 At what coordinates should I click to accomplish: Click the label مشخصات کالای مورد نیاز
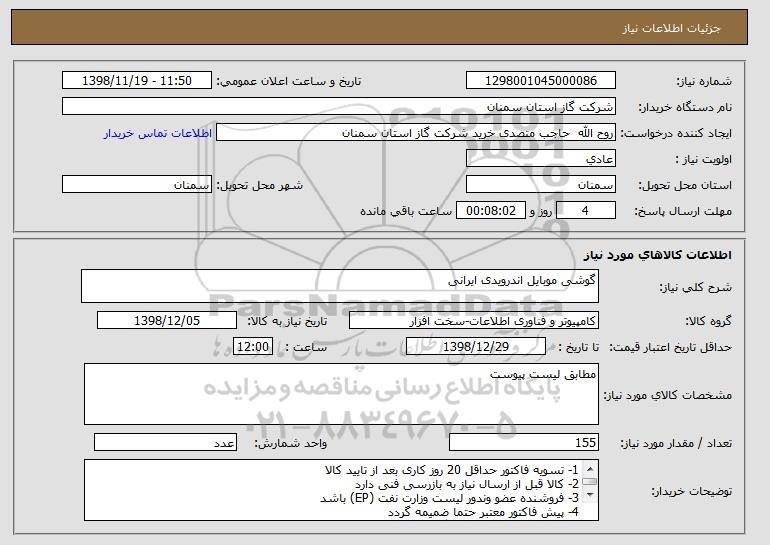[x=667, y=395]
